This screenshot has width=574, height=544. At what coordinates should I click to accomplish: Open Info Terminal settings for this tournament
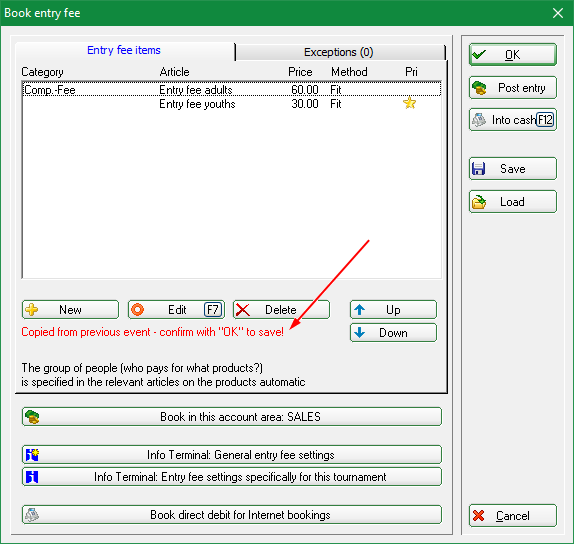point(232,477)
